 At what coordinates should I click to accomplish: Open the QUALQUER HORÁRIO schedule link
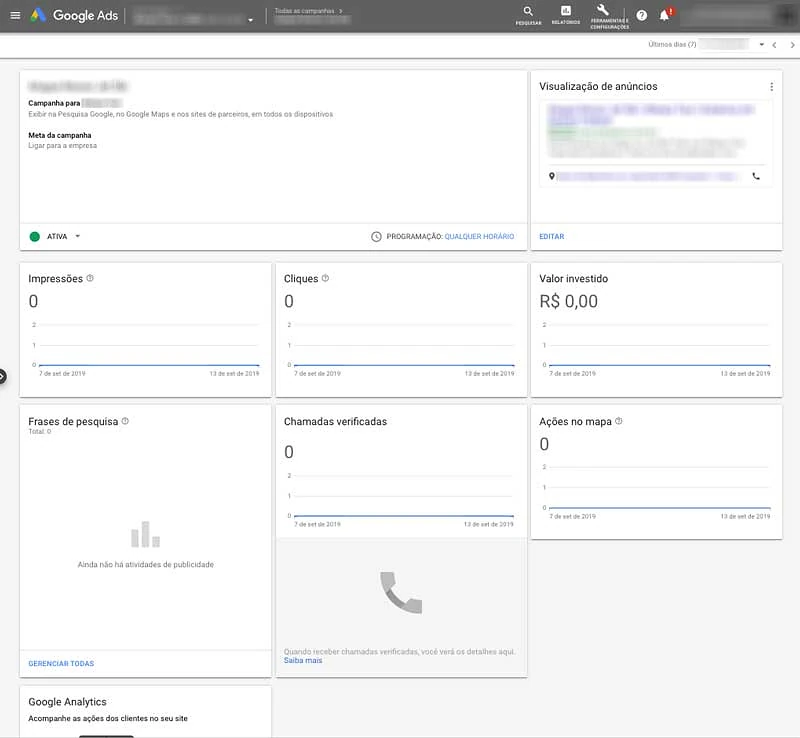point(479,236)
